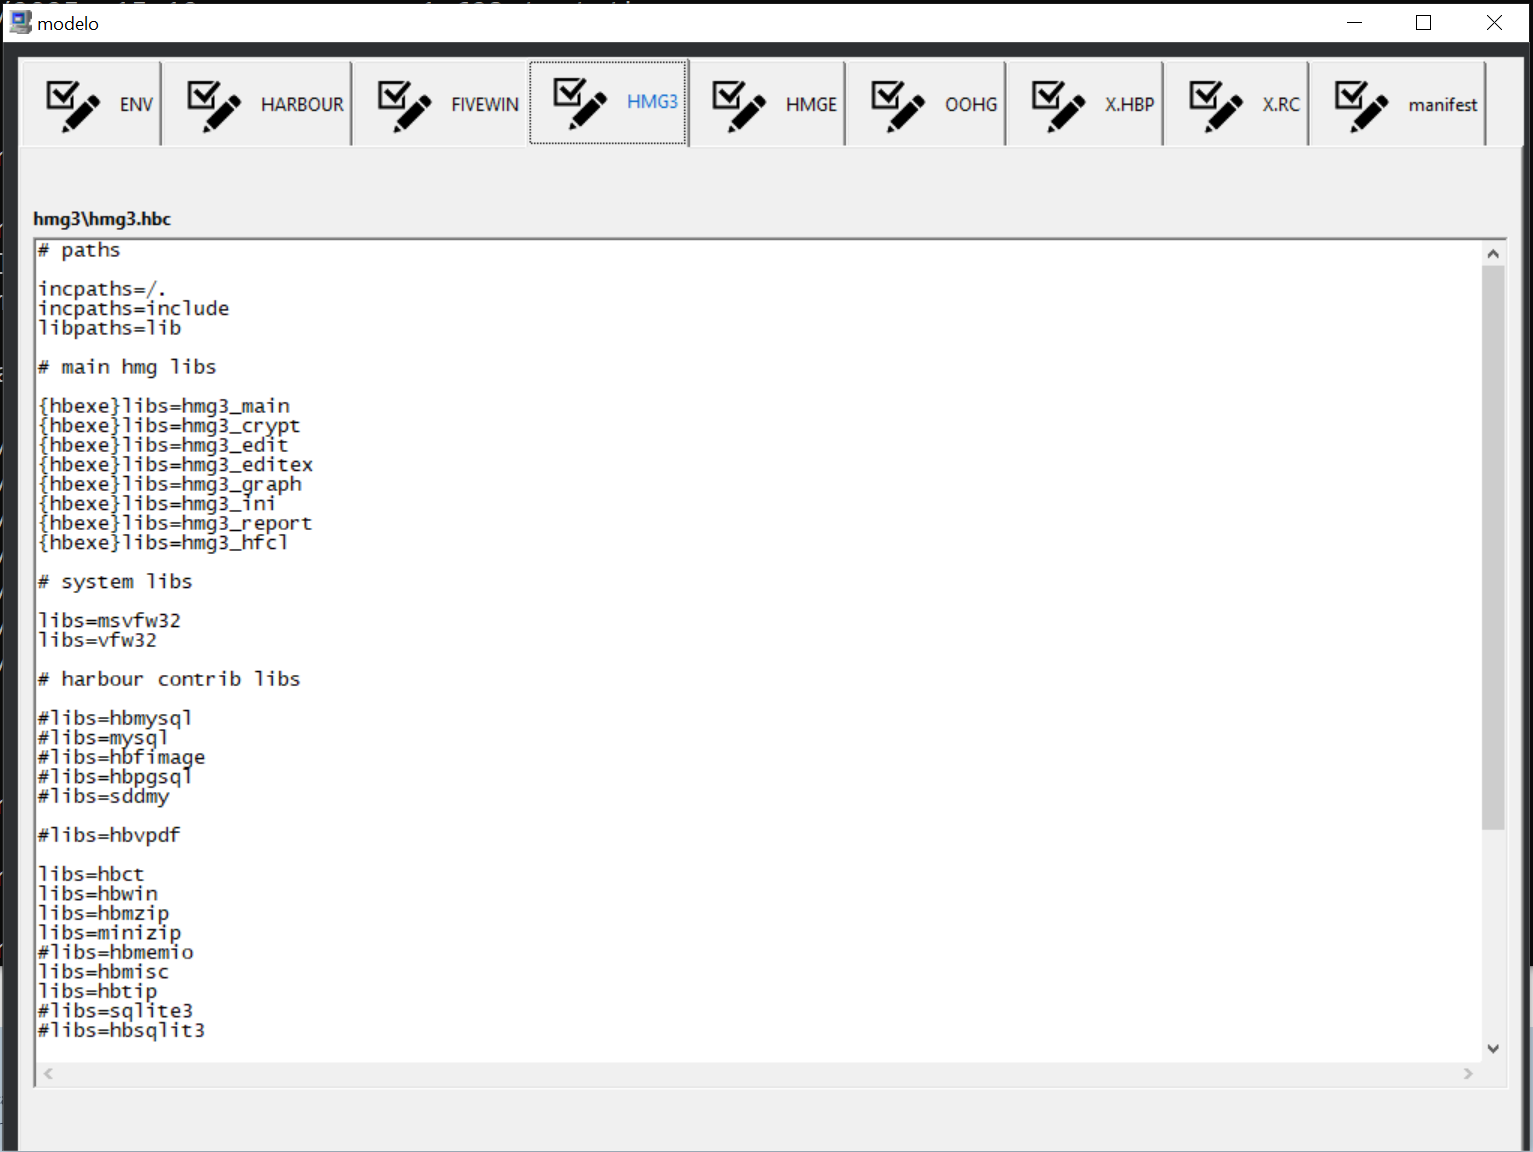Click the "{hbexe}libs=hmg3_crypt" line
Screen dimensions: 1533x1152
(169, 426)
